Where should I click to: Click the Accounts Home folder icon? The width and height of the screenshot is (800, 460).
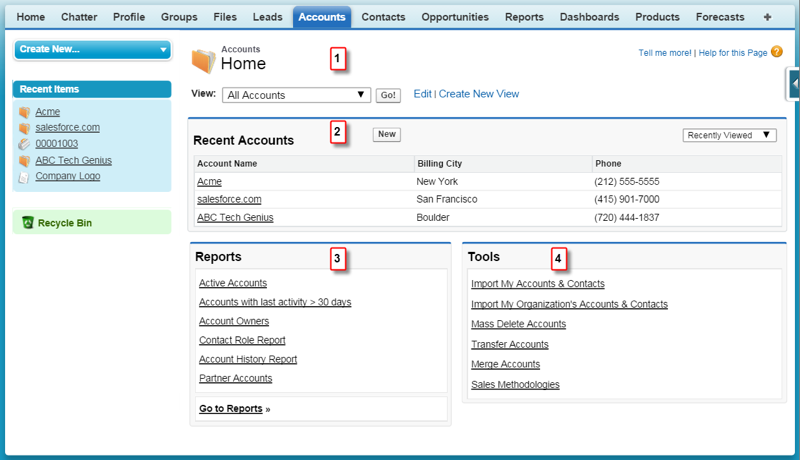[204, 61]
